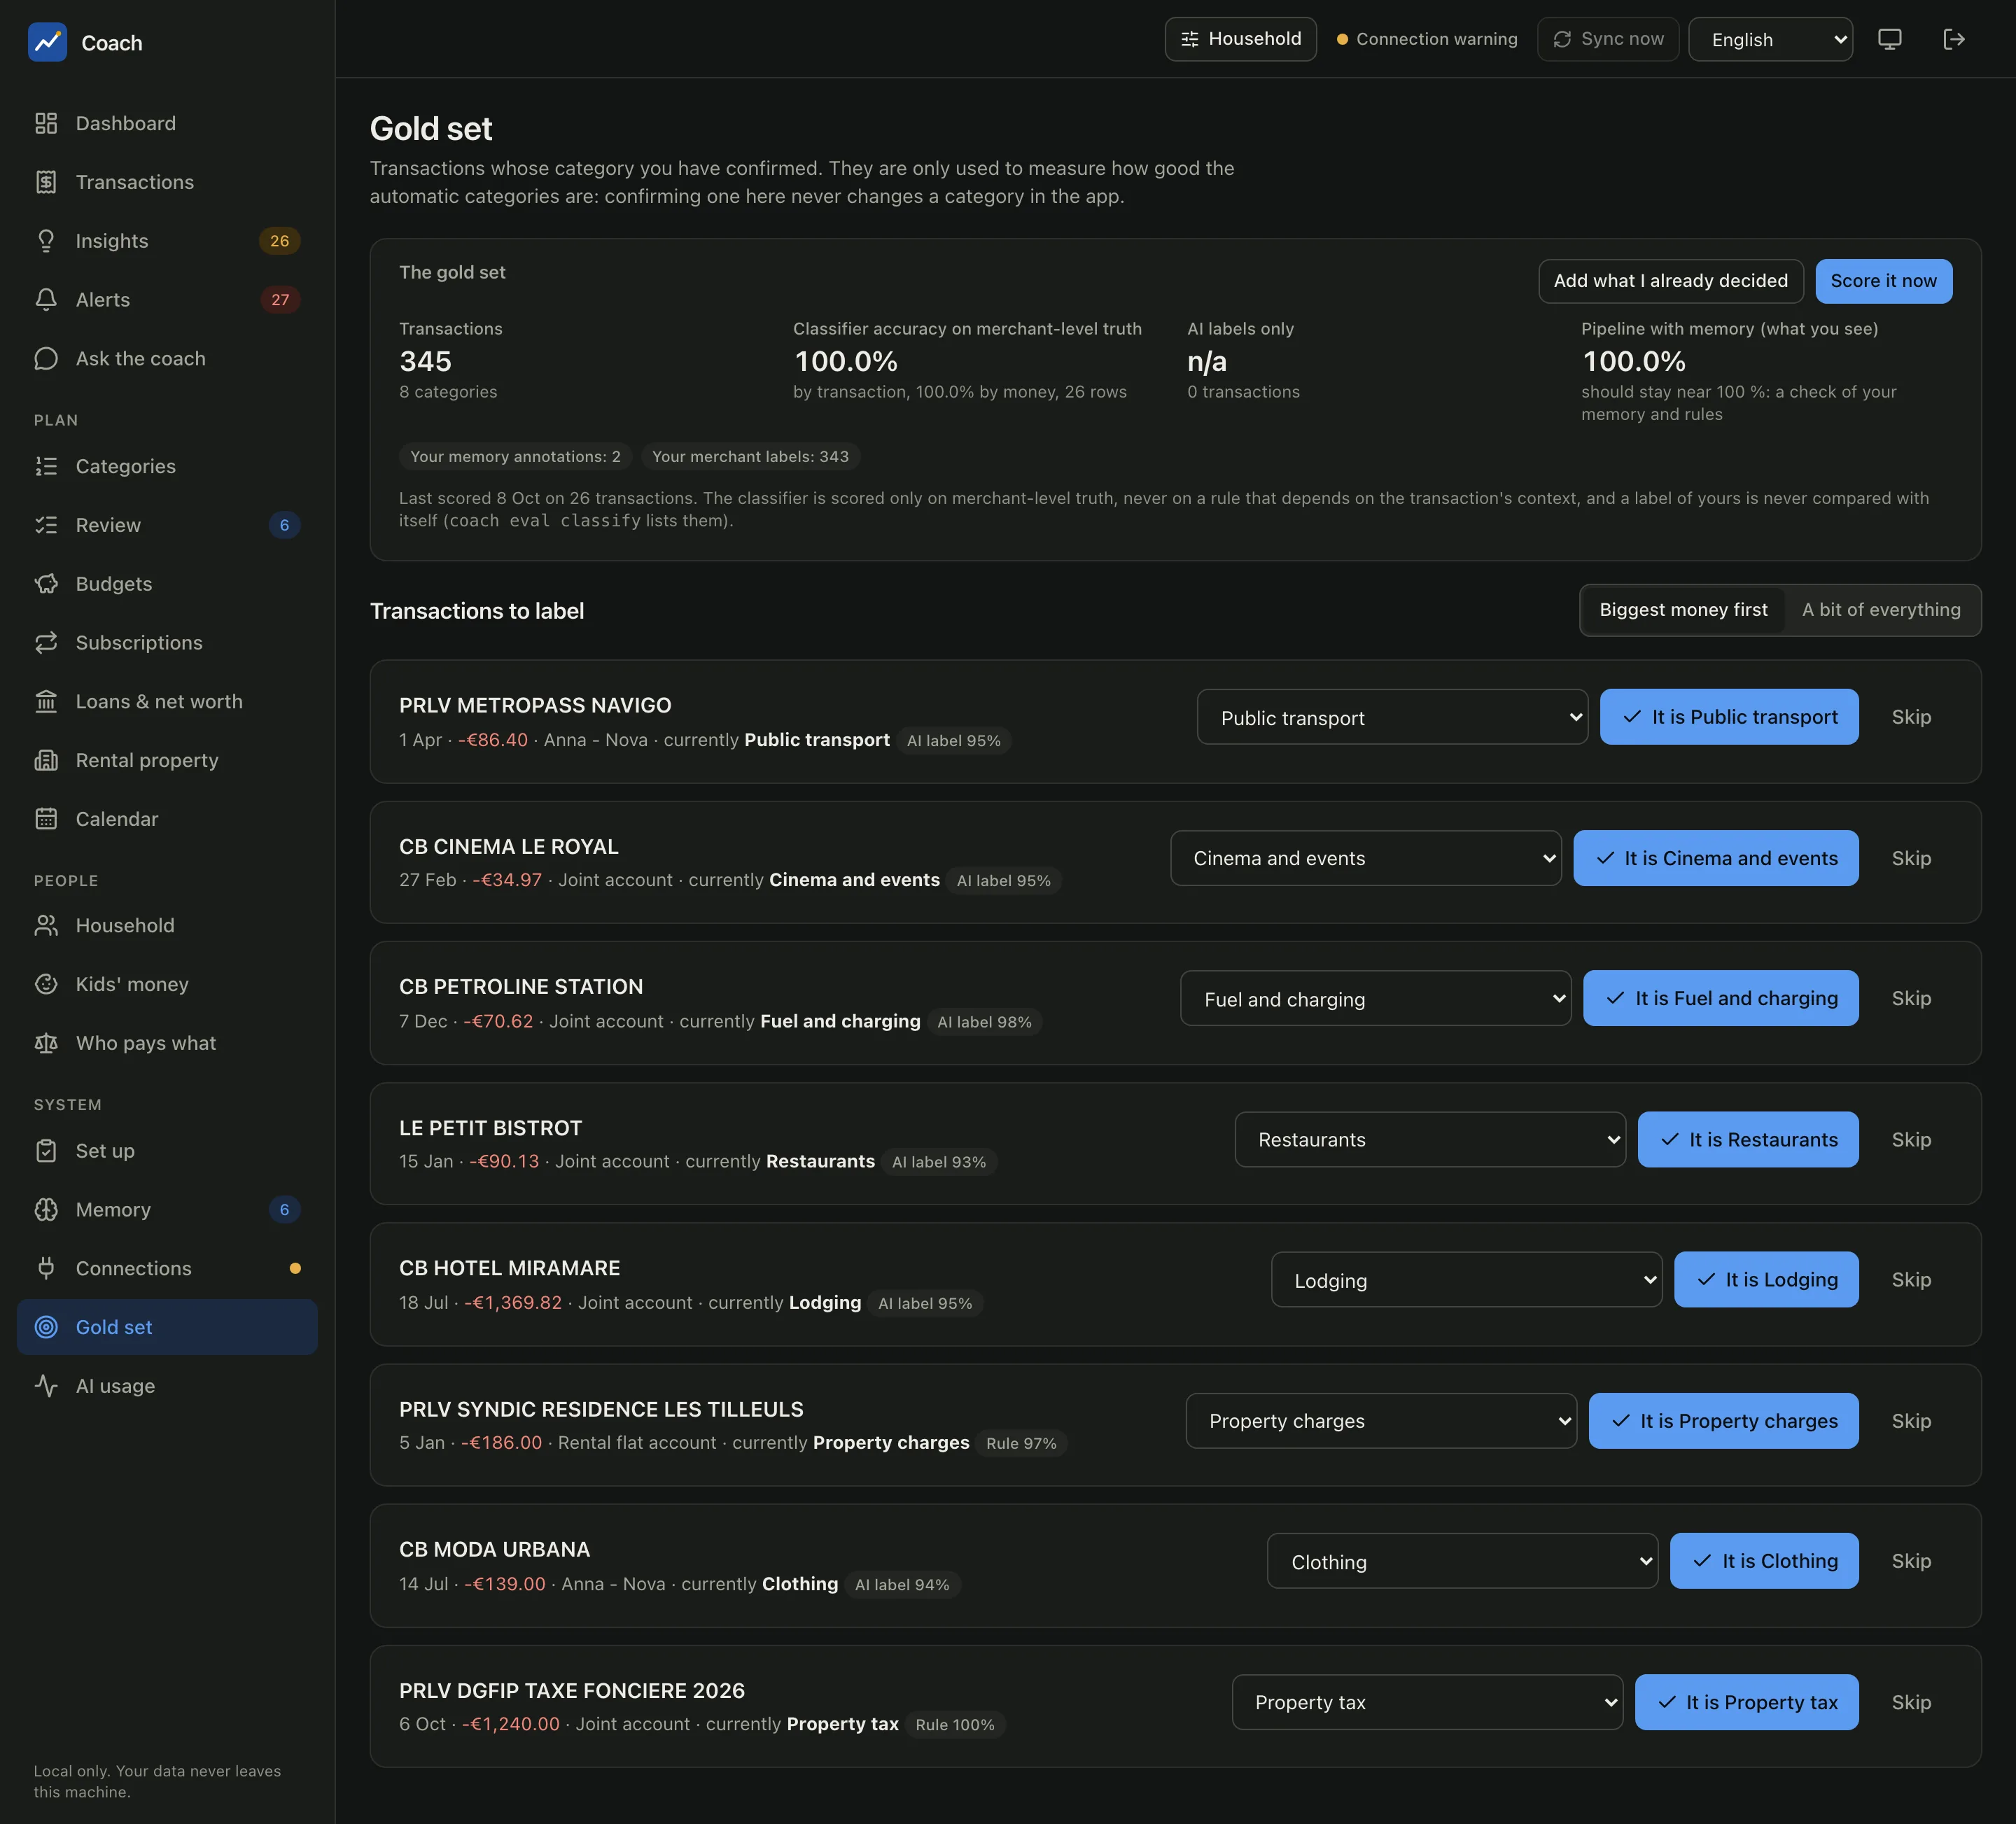Expand the Fuel and charging dropdown
2016x1824 pixels.
click(x=1375, y=998)
